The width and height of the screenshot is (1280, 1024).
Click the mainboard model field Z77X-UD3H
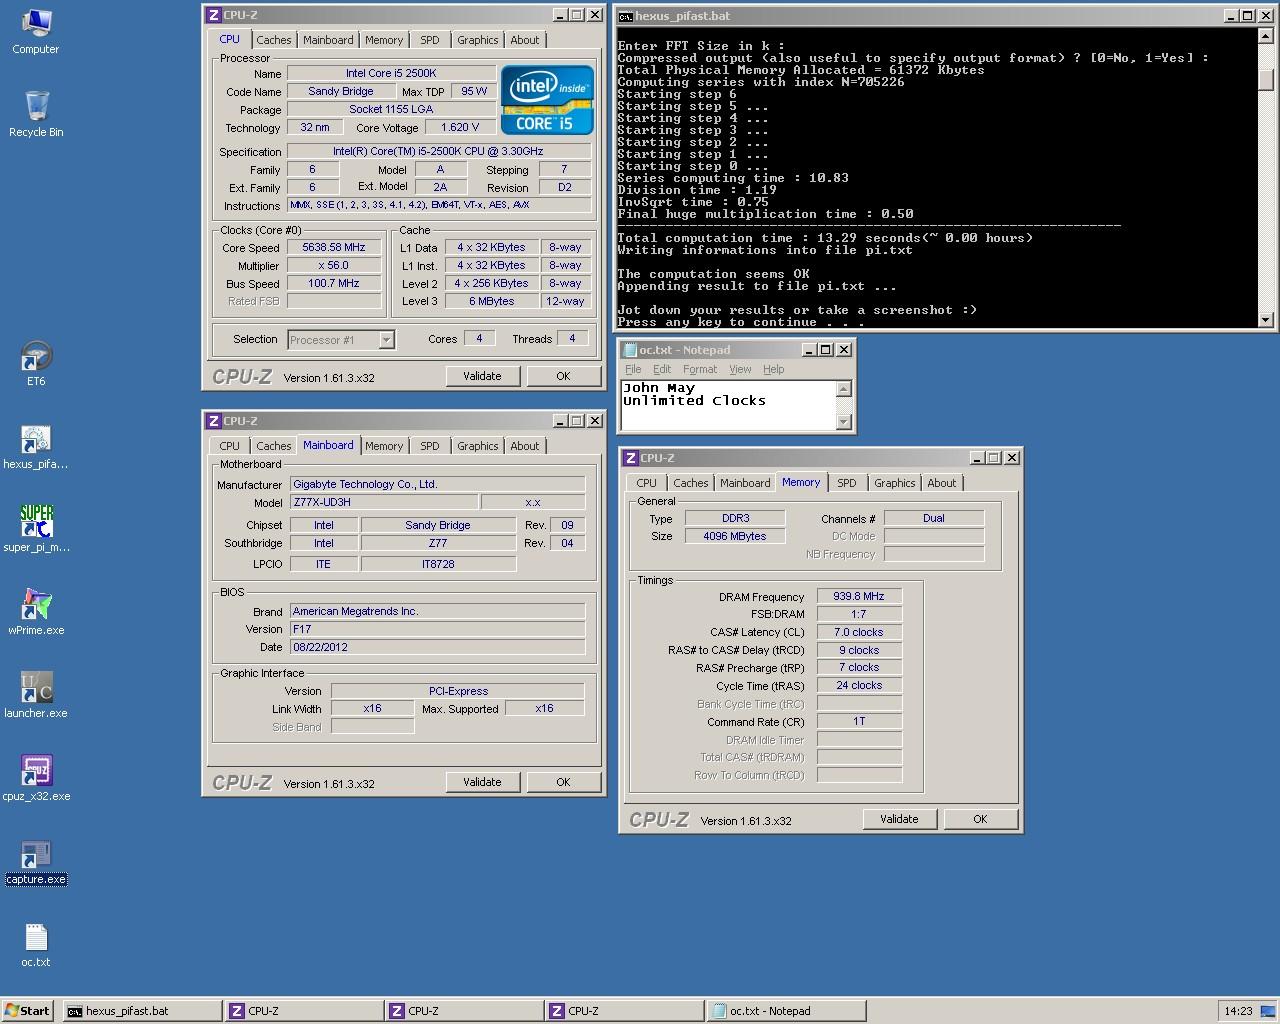(x=383, y=502)
